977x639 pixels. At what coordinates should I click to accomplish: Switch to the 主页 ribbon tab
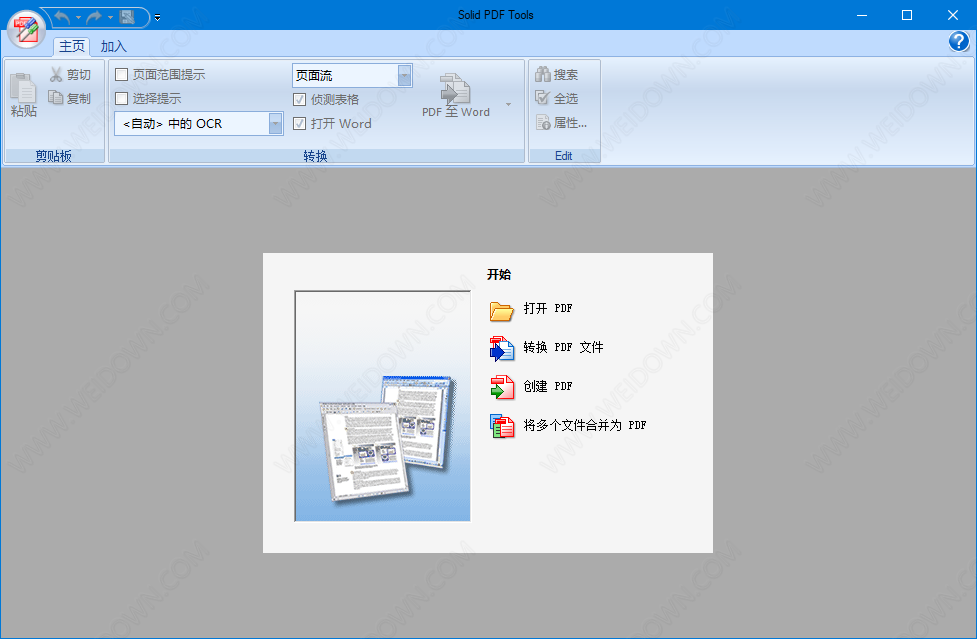pyautogui.click(x=72, y=46)
